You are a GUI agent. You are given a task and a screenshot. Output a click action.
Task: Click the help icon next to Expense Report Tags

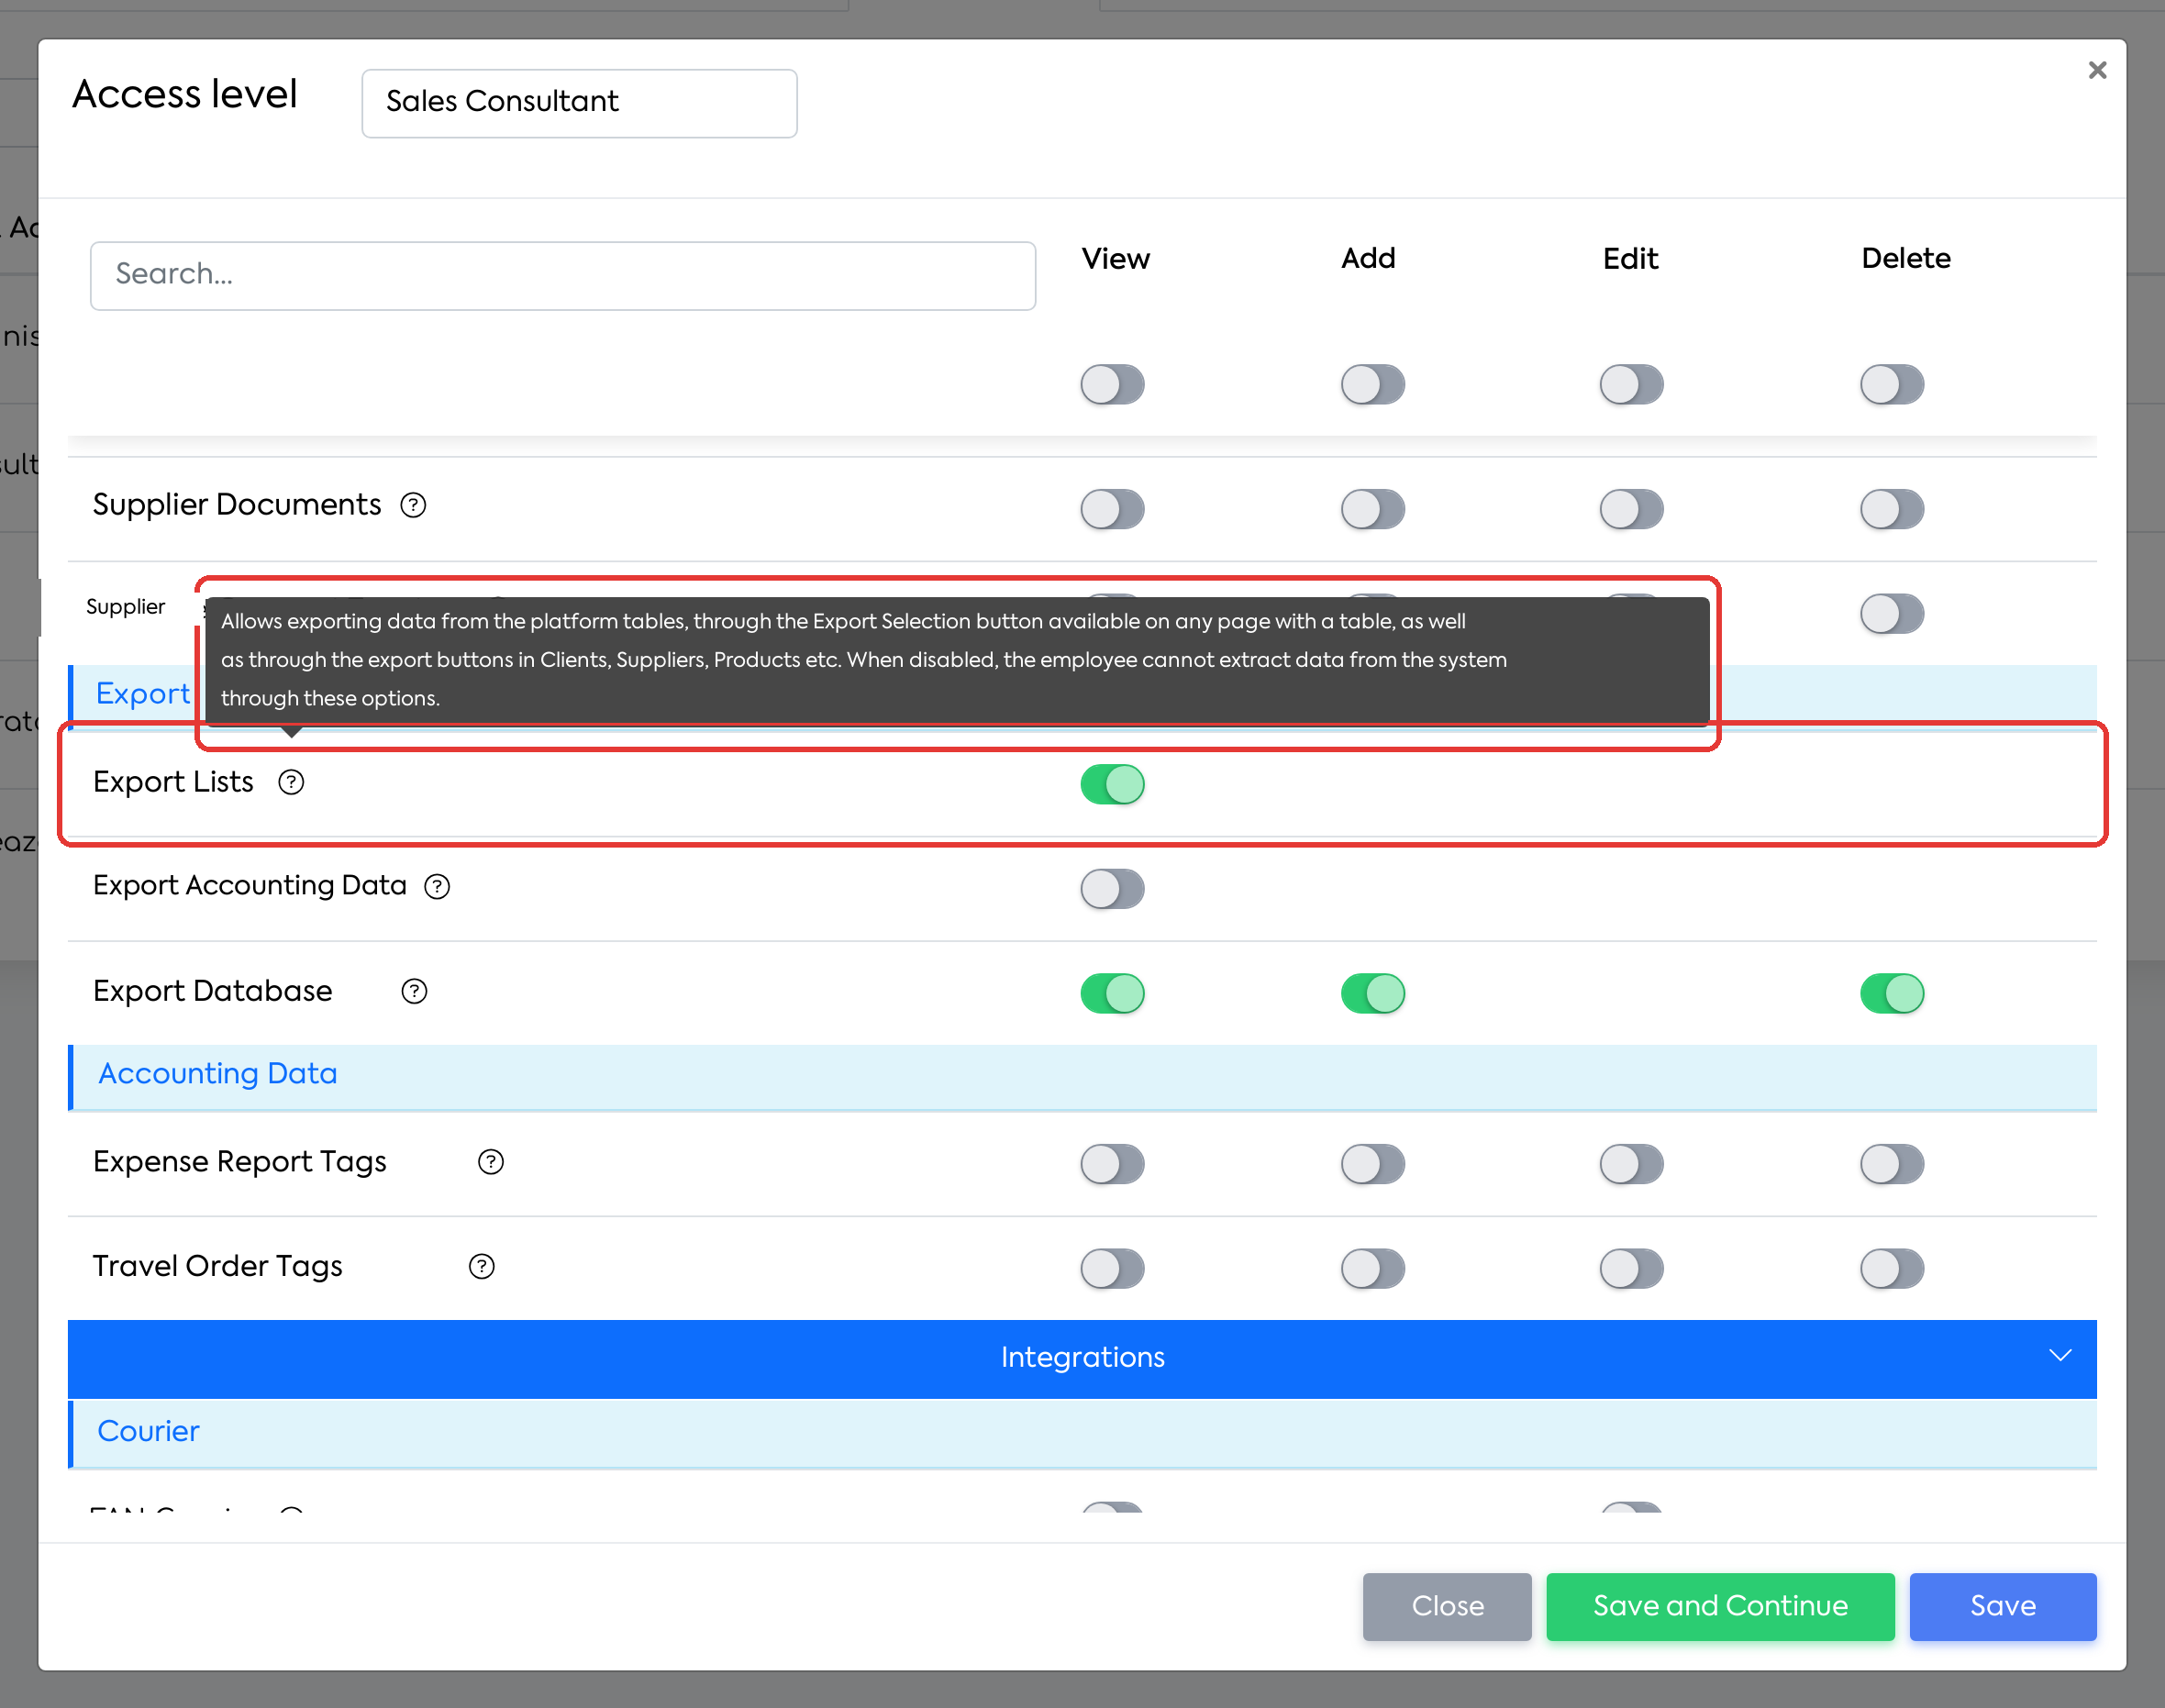pos(491,1162)
